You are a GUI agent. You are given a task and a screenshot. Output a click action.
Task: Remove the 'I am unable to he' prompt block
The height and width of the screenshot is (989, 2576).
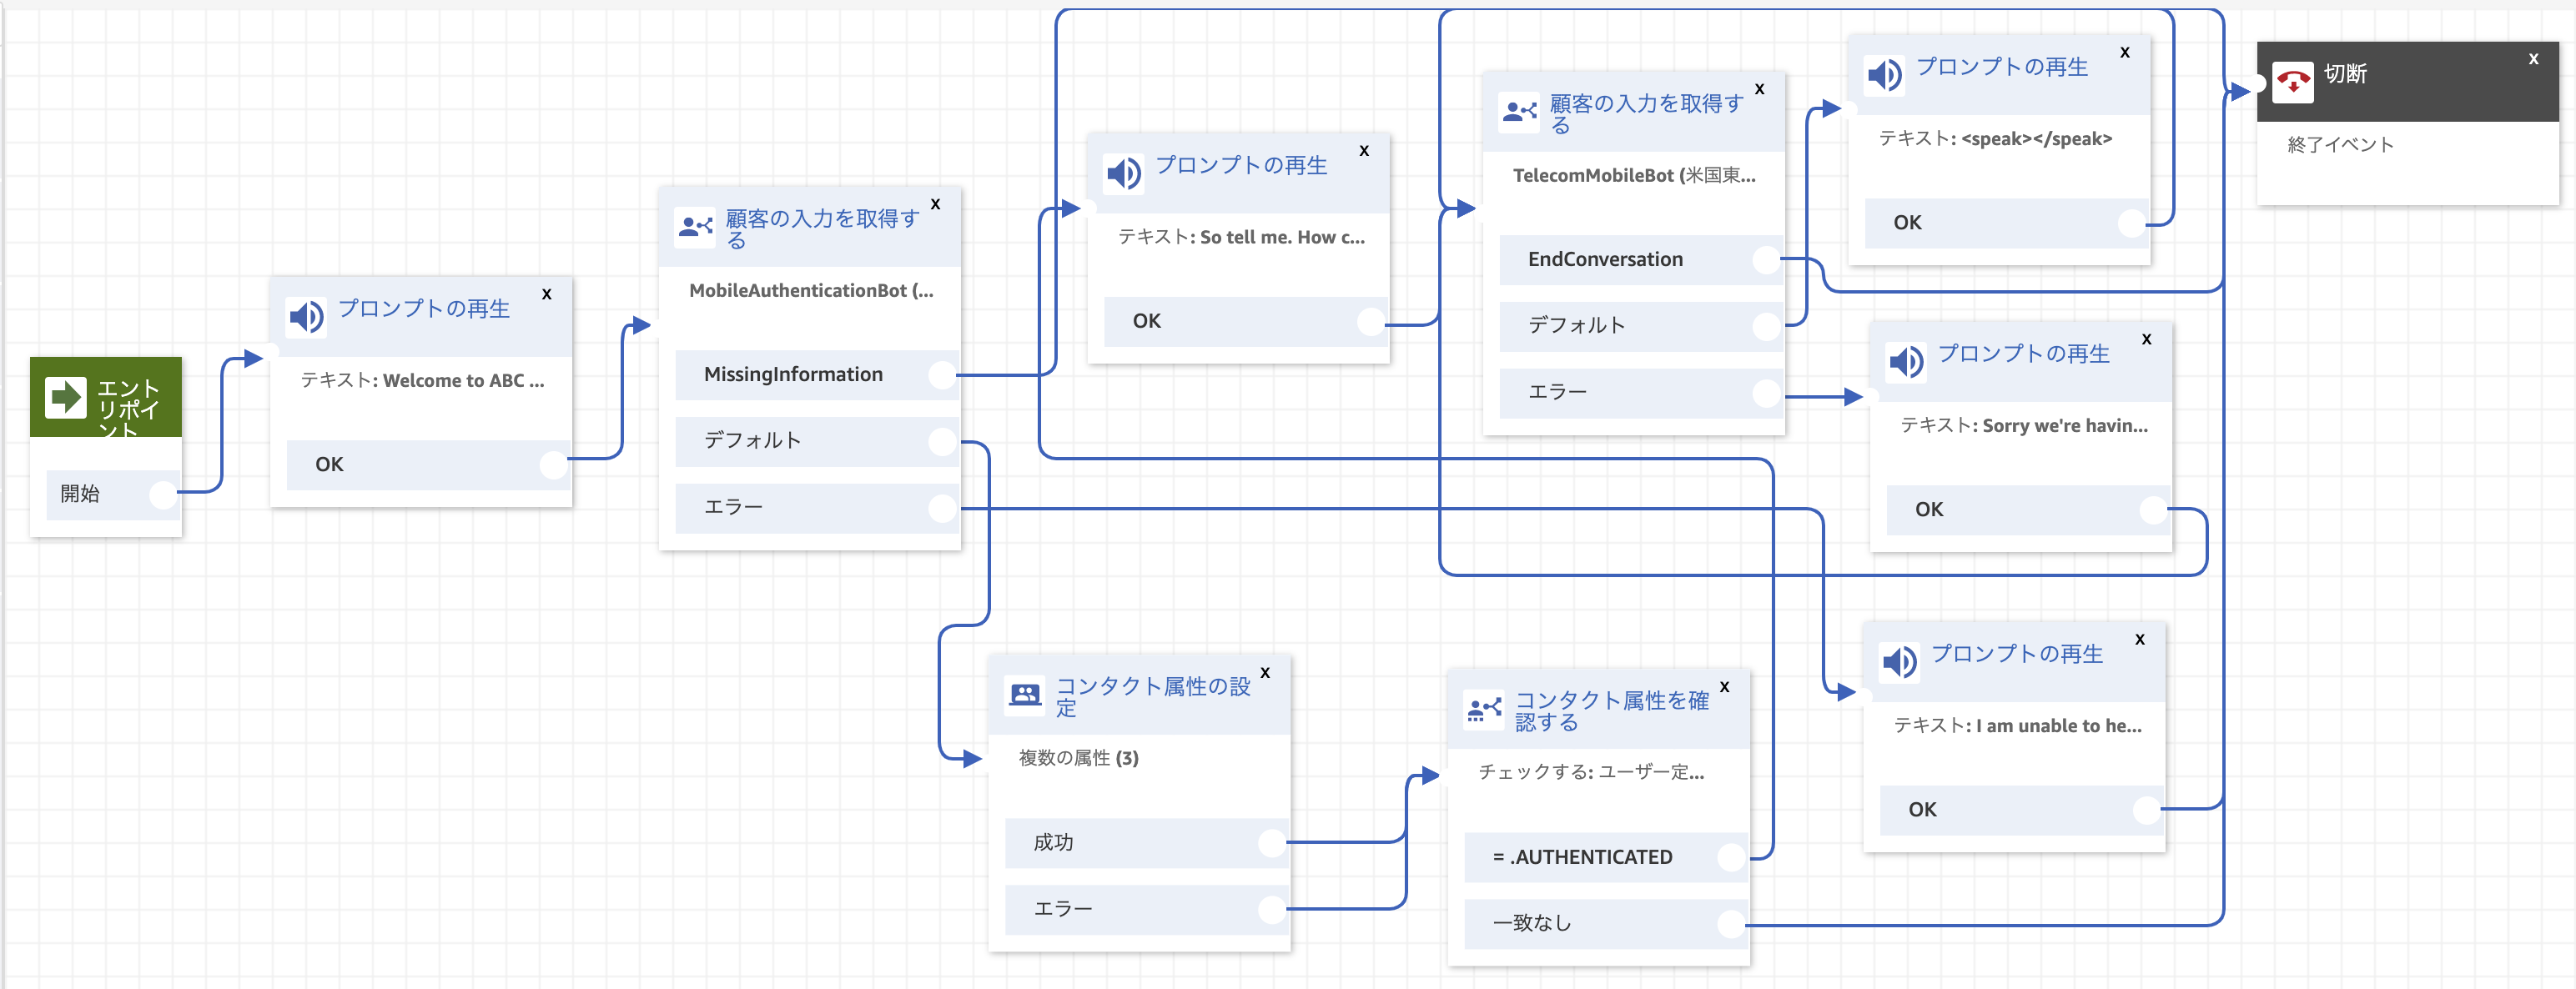[x=2139, y=640]
